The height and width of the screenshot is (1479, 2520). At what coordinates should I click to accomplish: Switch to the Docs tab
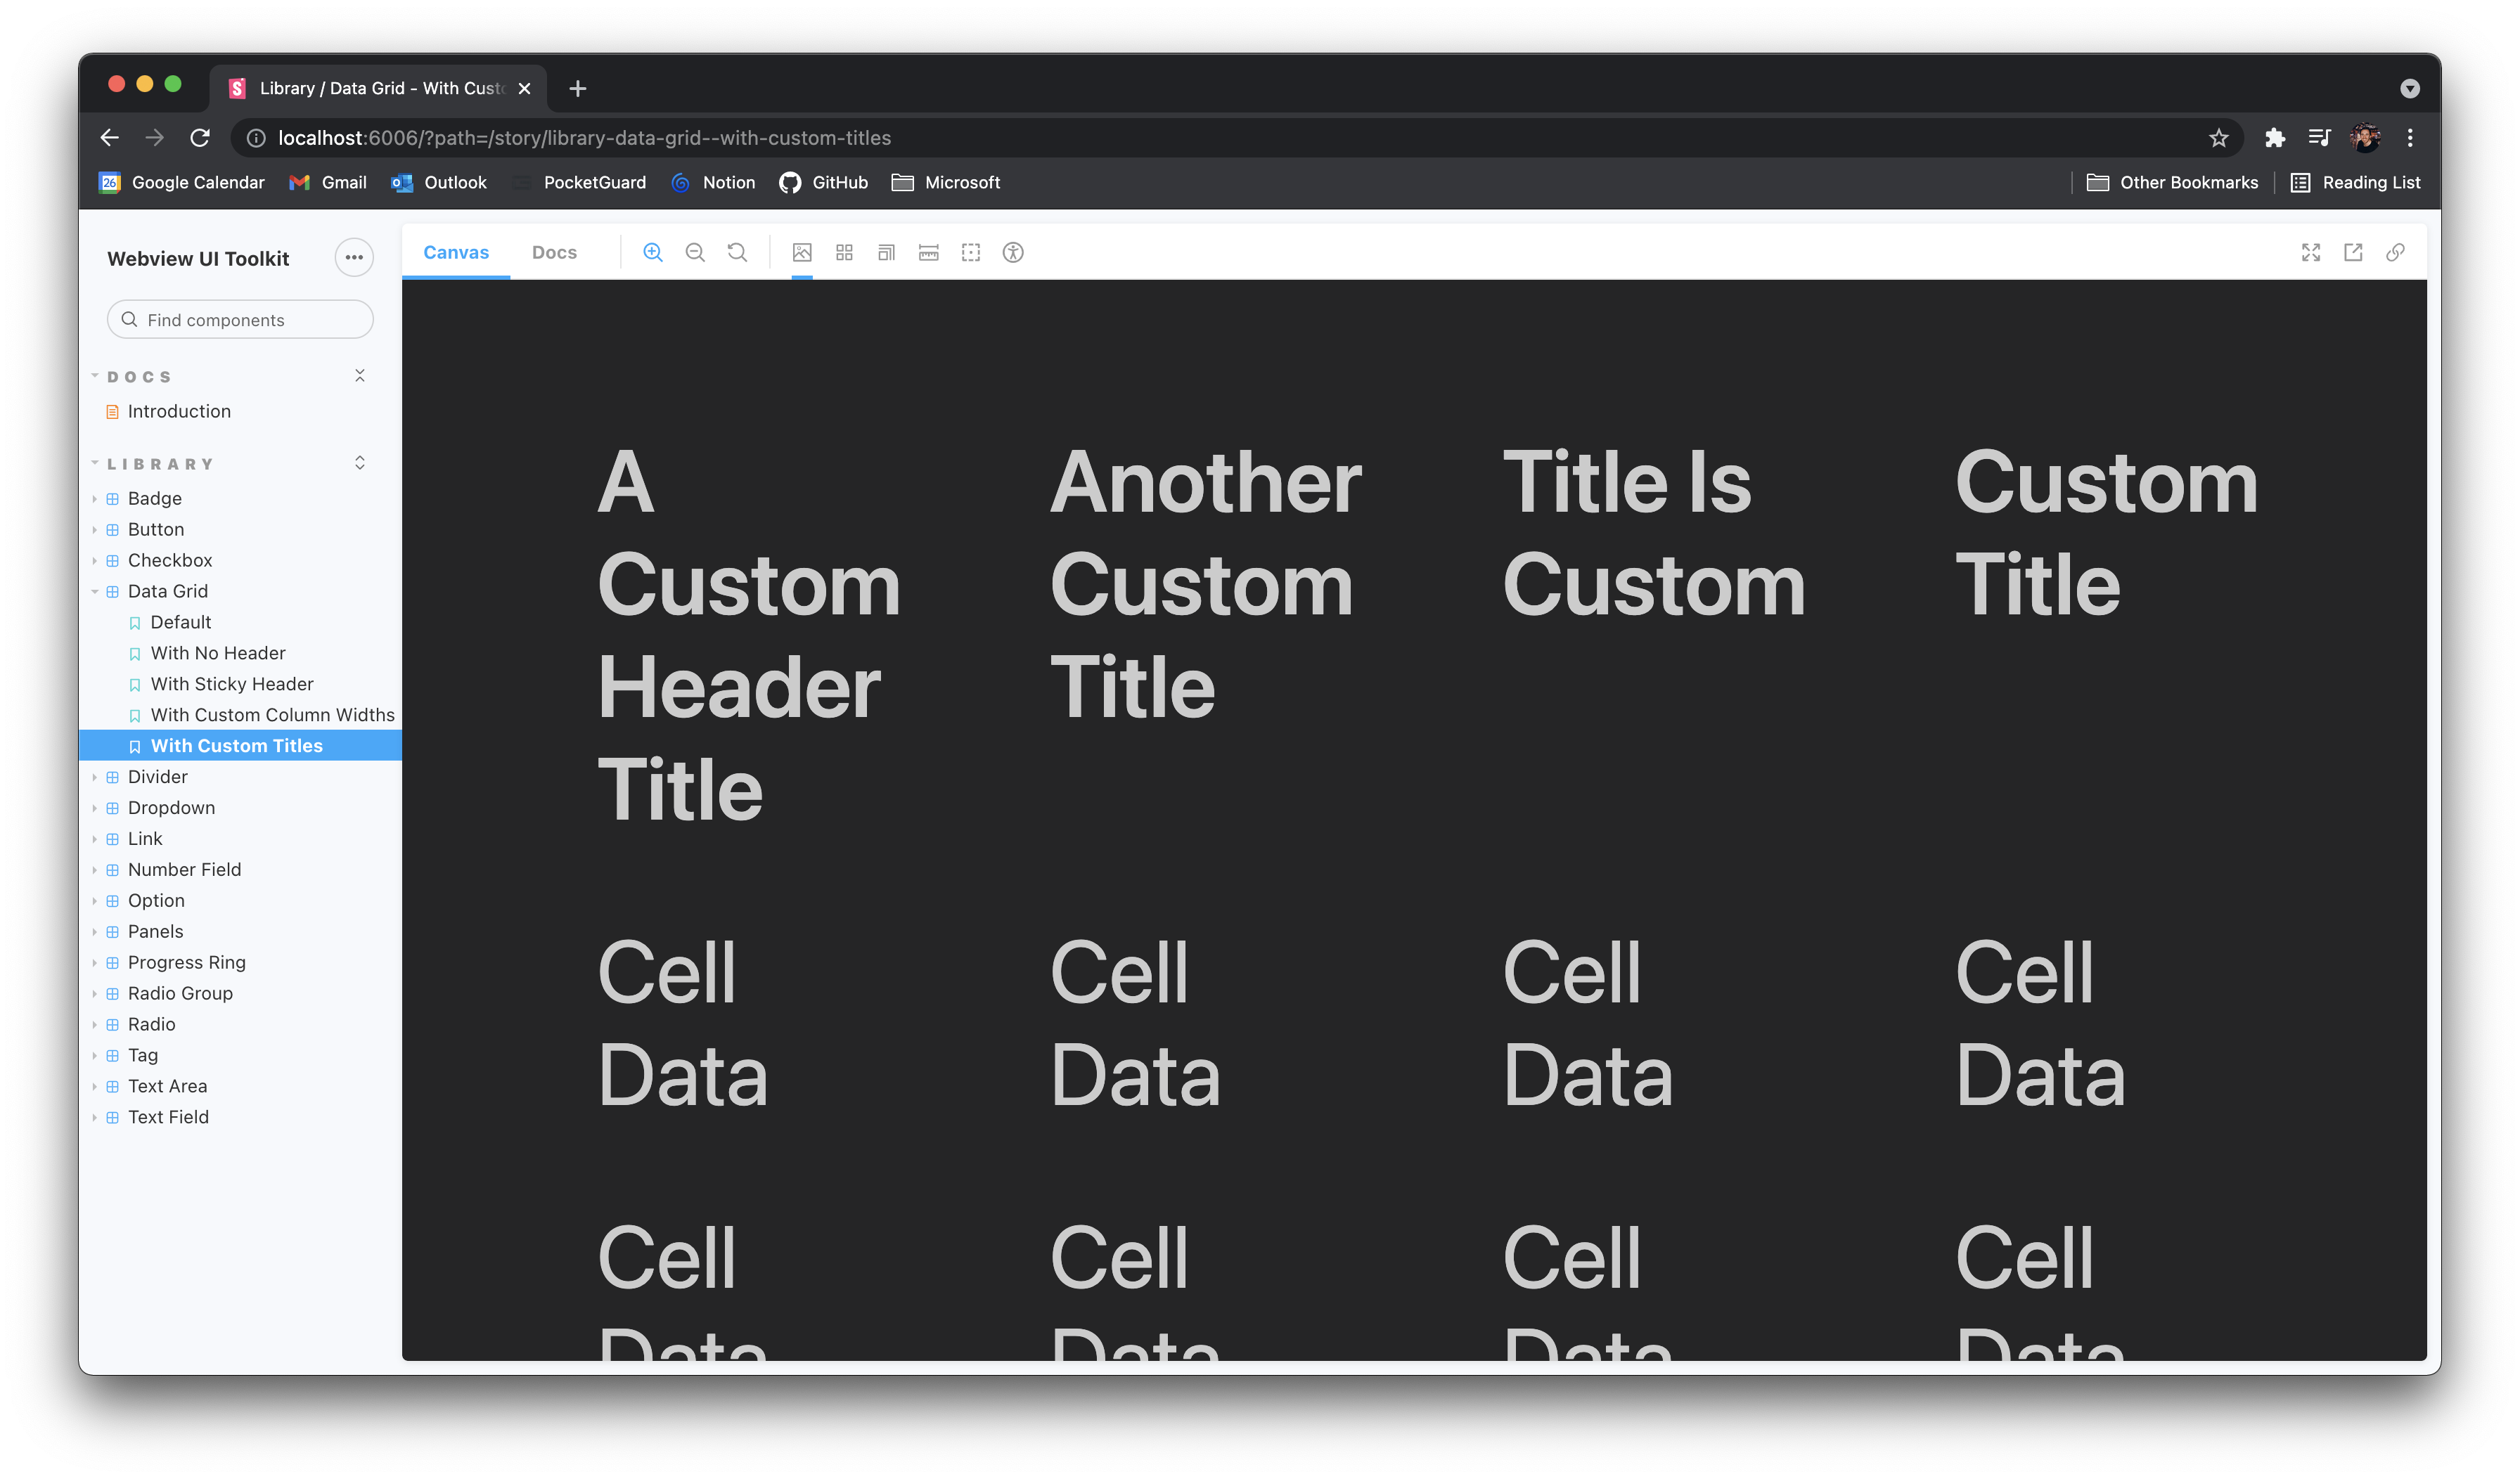[x=554, y=252]
